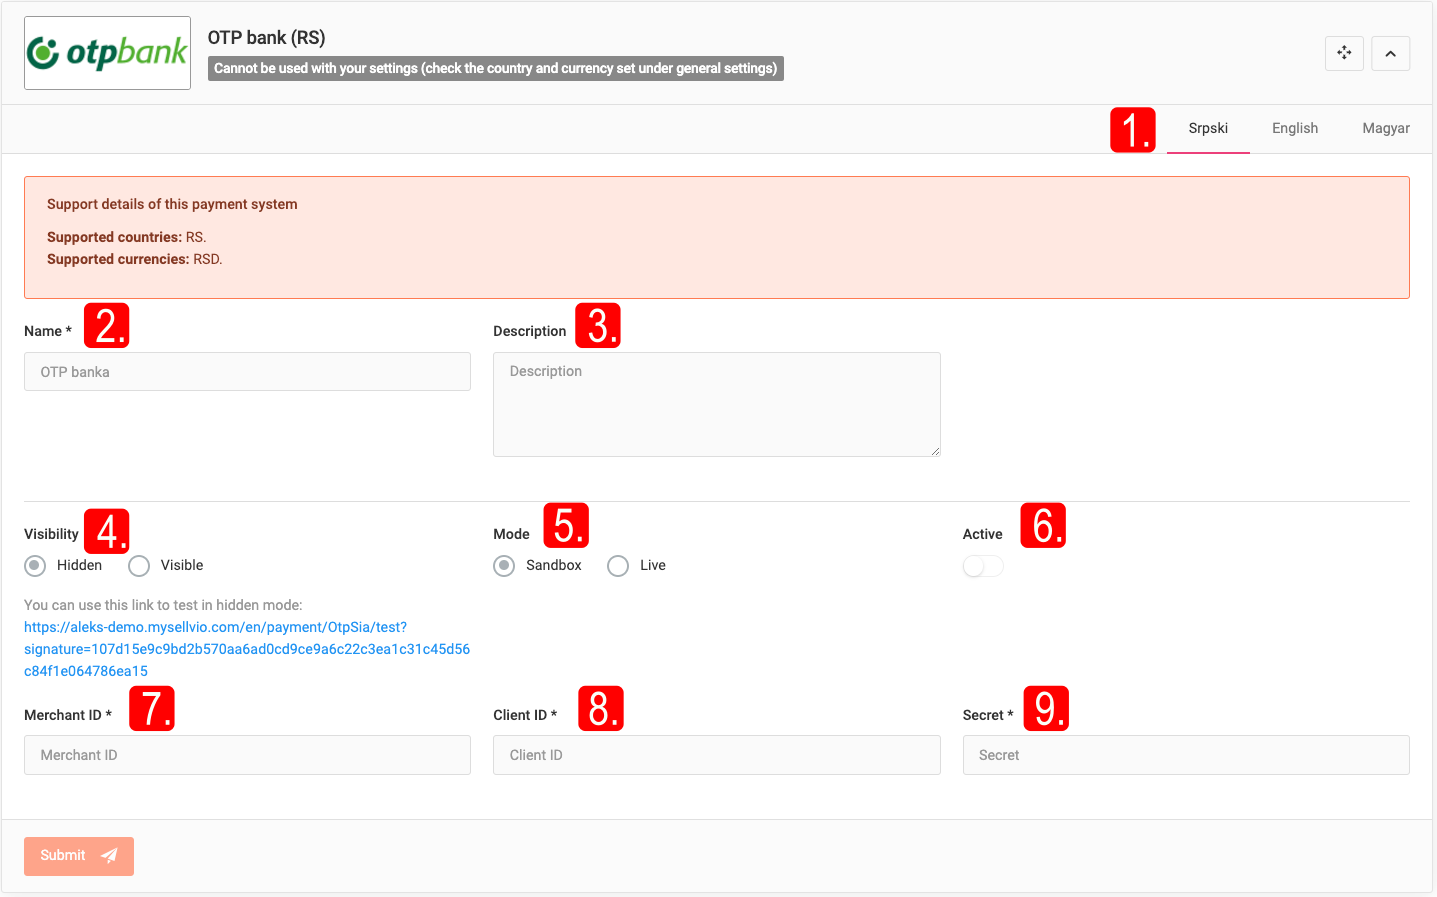1437x897 pixels.
Task: Click the OTP bank logo
Action: click(107, 53)
